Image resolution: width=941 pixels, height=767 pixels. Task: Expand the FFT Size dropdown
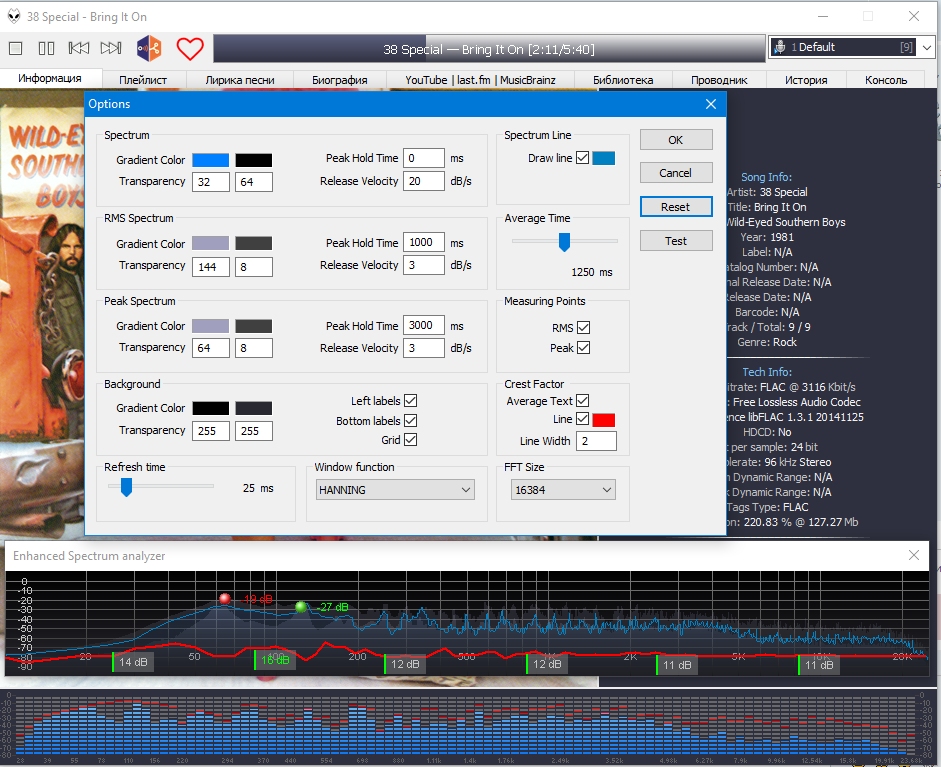click(x=562, y=490)
